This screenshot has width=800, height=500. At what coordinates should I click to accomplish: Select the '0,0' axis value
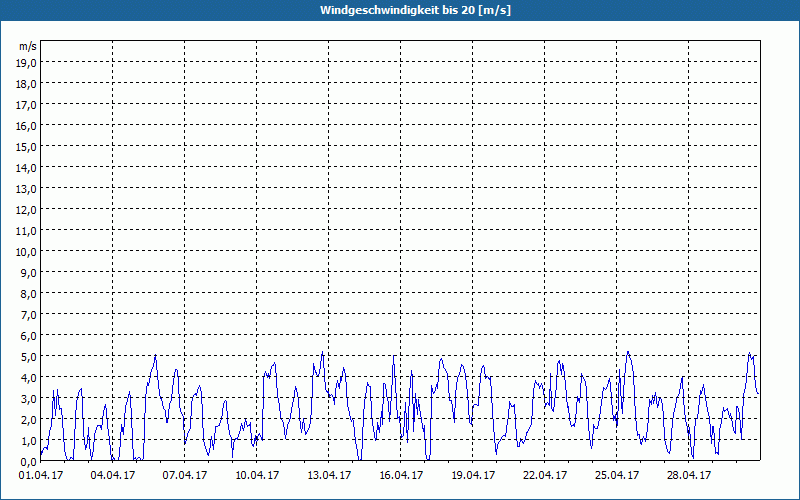tap(29, 461)
